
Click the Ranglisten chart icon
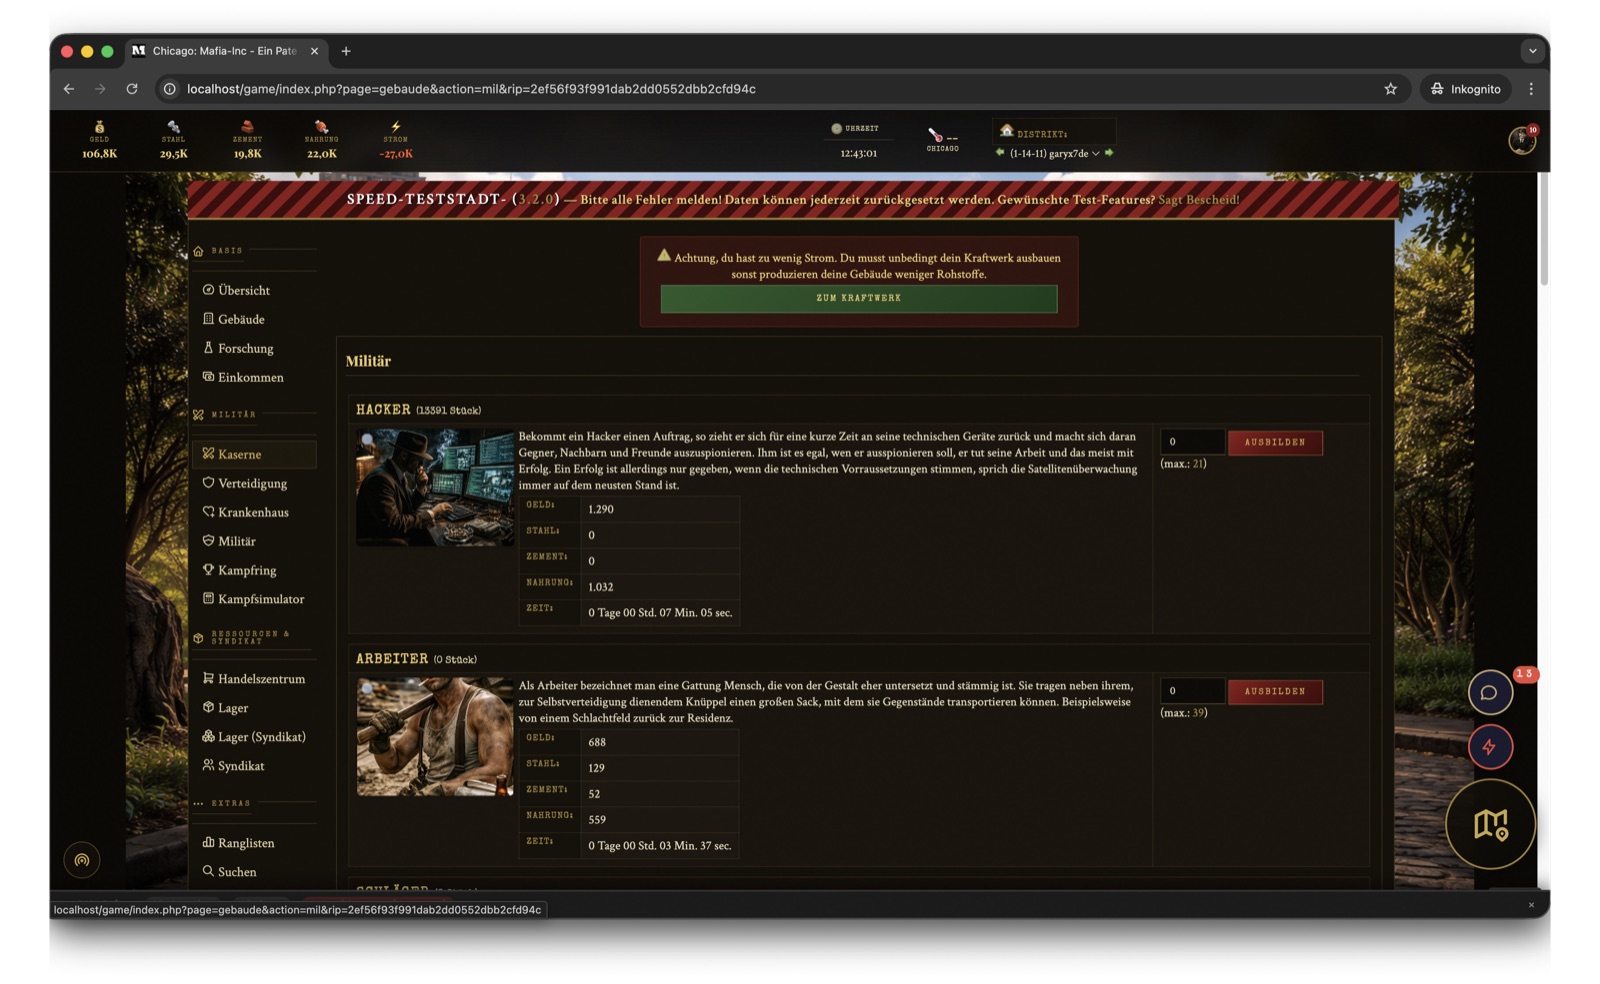(x=208, y=843)
